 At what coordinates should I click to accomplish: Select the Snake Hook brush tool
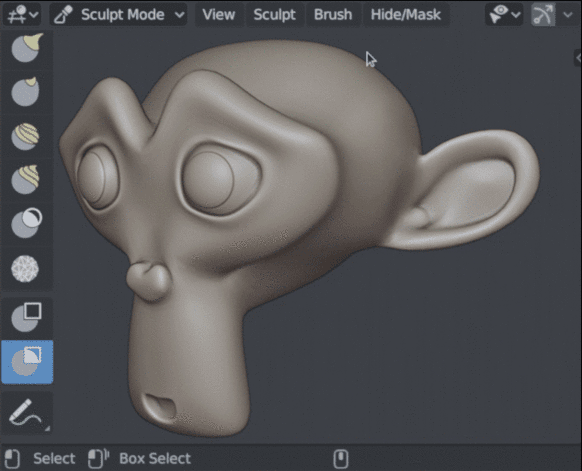(27, 48)
